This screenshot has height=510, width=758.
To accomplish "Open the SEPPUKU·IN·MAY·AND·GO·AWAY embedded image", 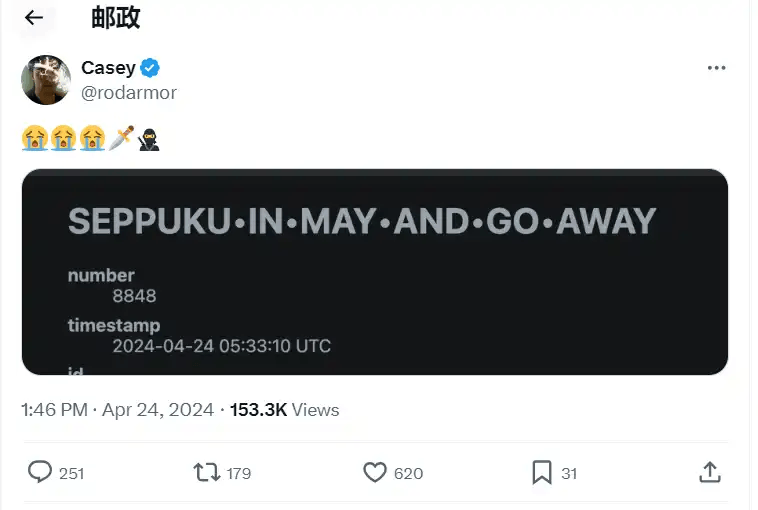I will 374,272.
